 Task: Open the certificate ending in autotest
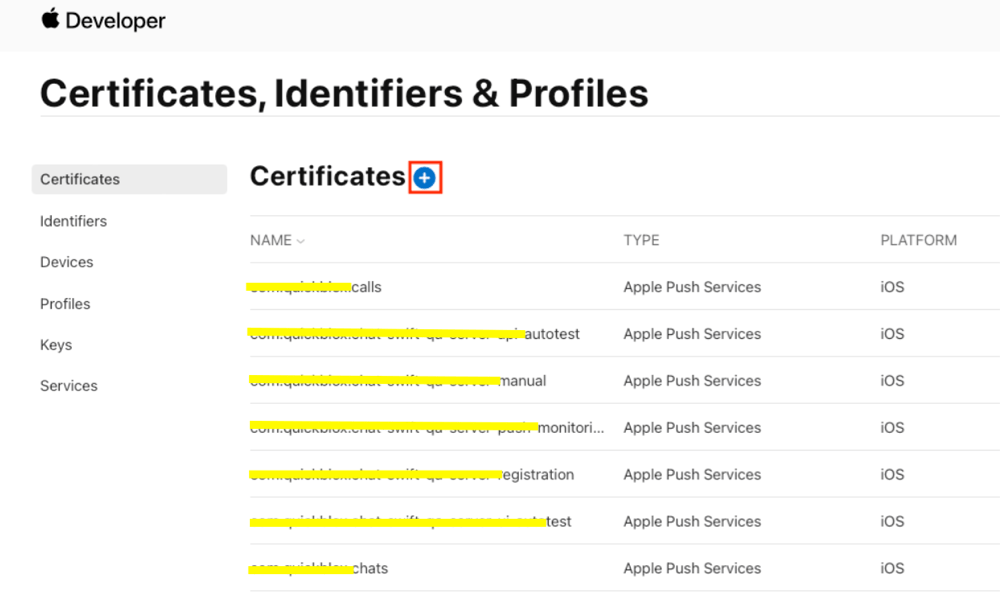click(415, 334)
